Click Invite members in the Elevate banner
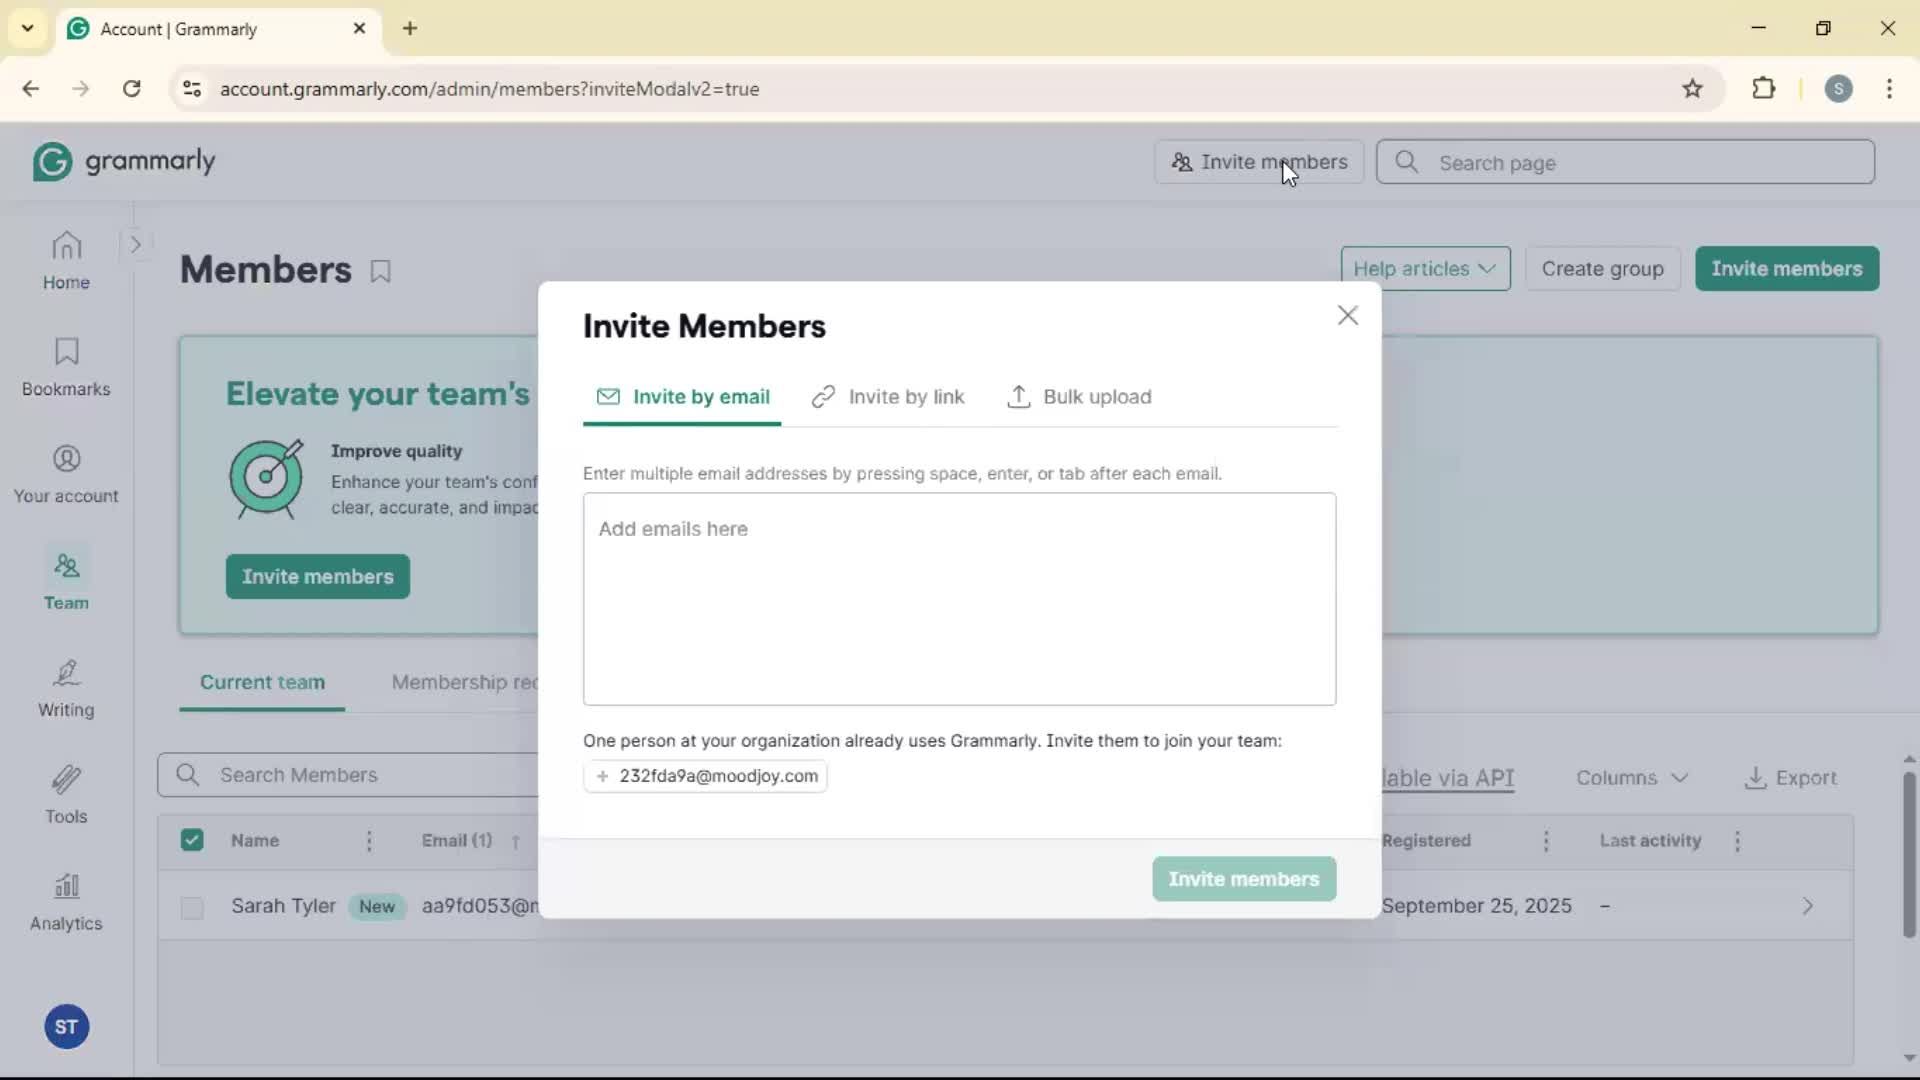The image size is (1920, 1080). point(318,577)
